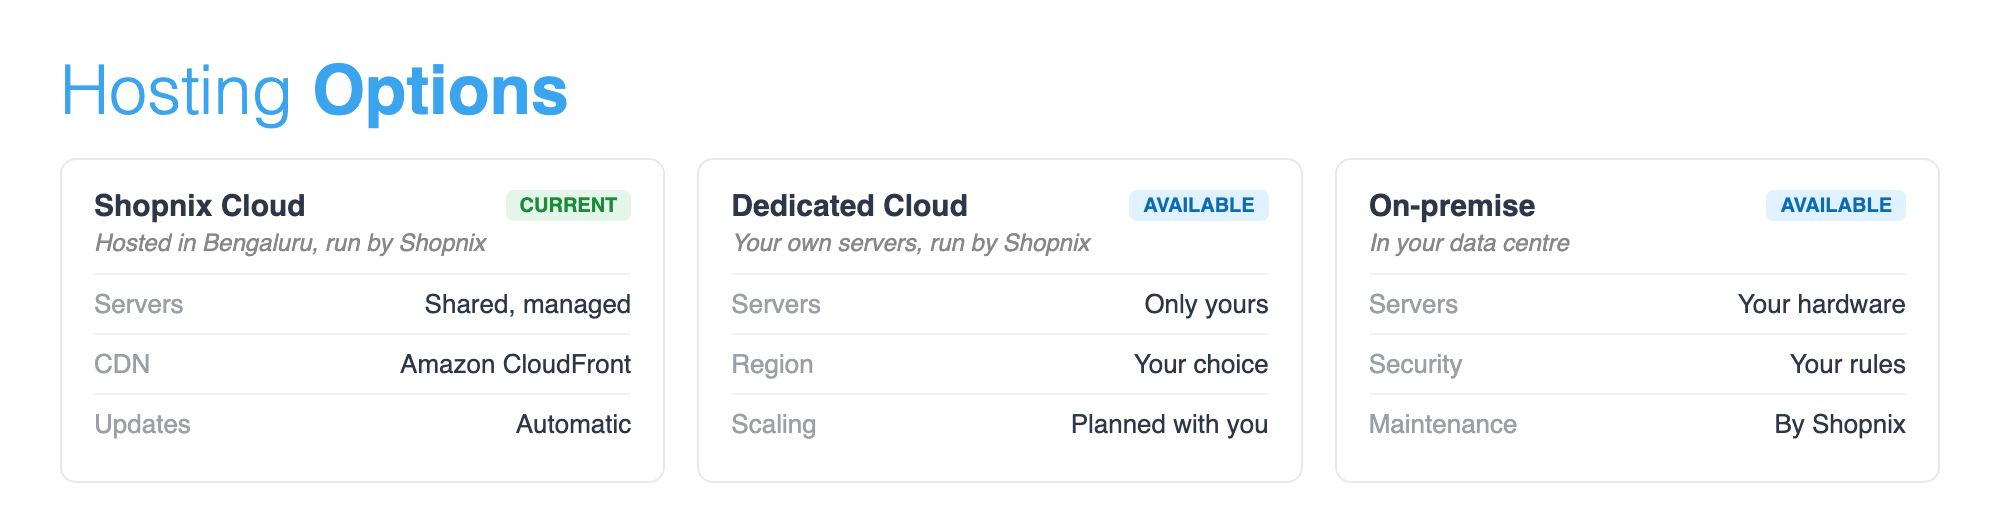Click the 'Your rules' security value
The image size is (2000, 524).
coord(1847,364)
